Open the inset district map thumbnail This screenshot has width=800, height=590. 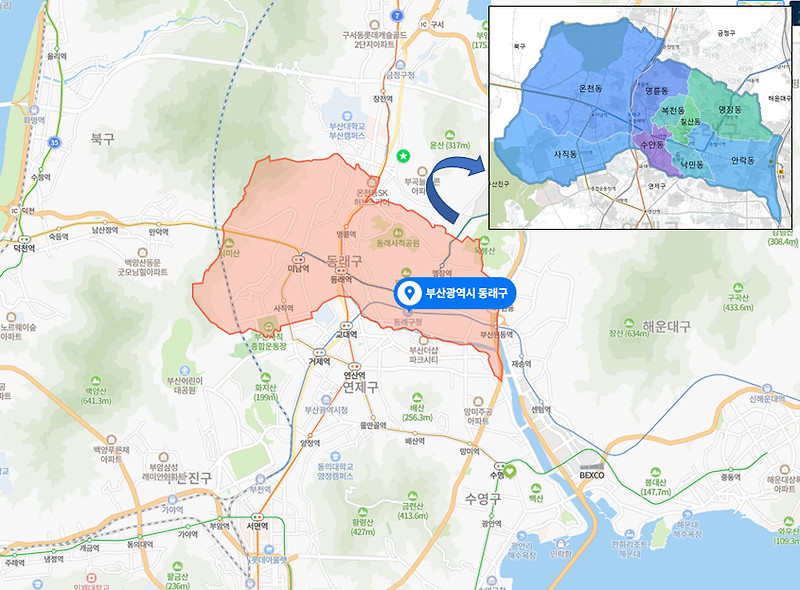click(641, 118)
